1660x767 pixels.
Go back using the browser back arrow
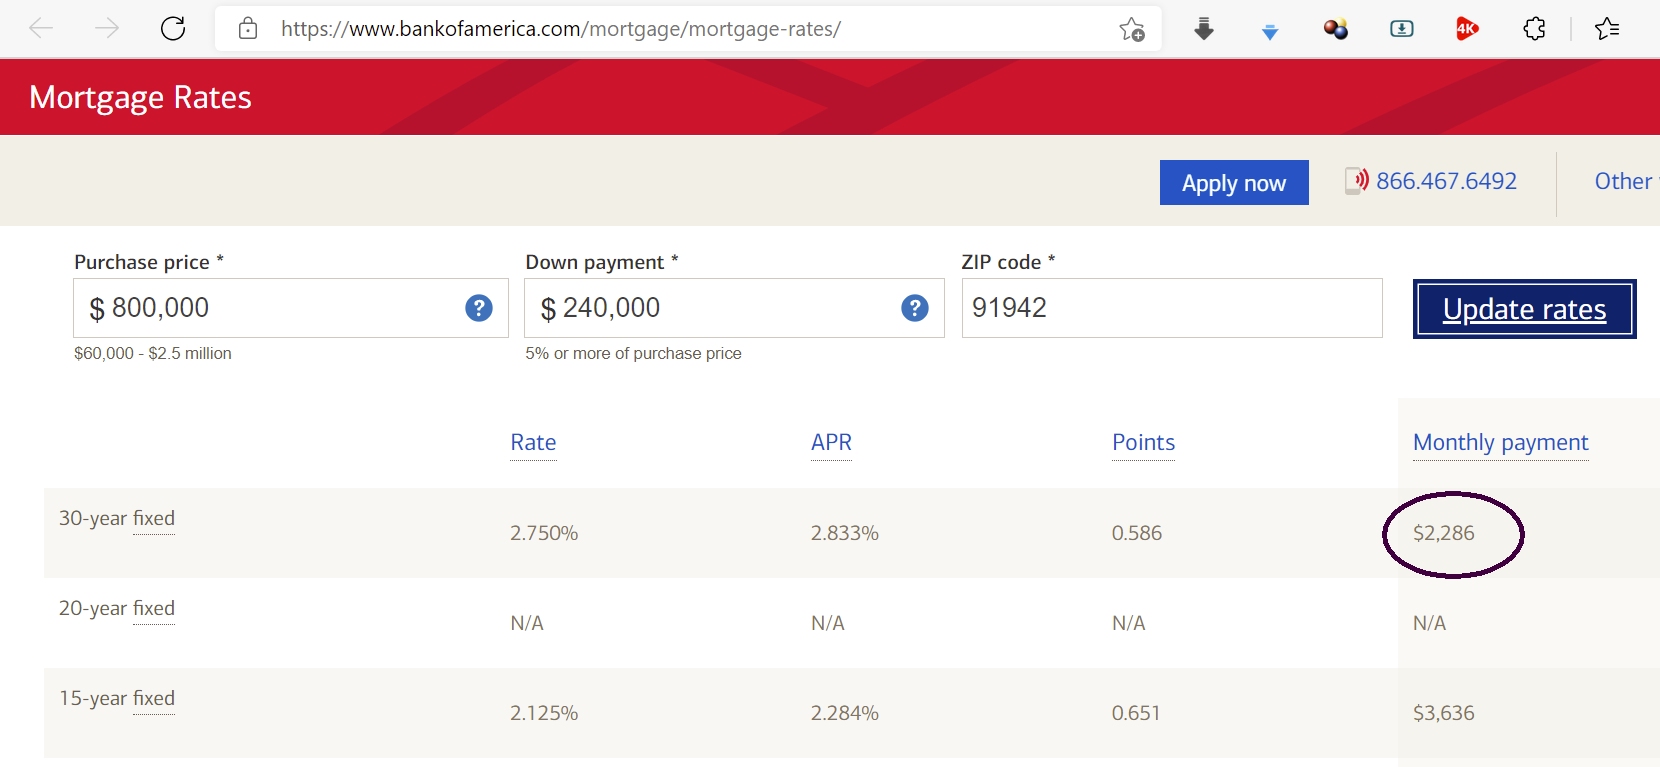(x=41, y=29)
